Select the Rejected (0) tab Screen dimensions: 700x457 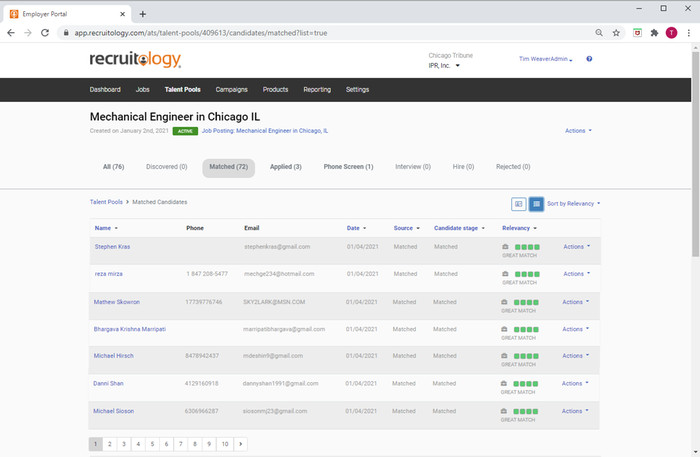pyautogui.click(x=513, y=167)
